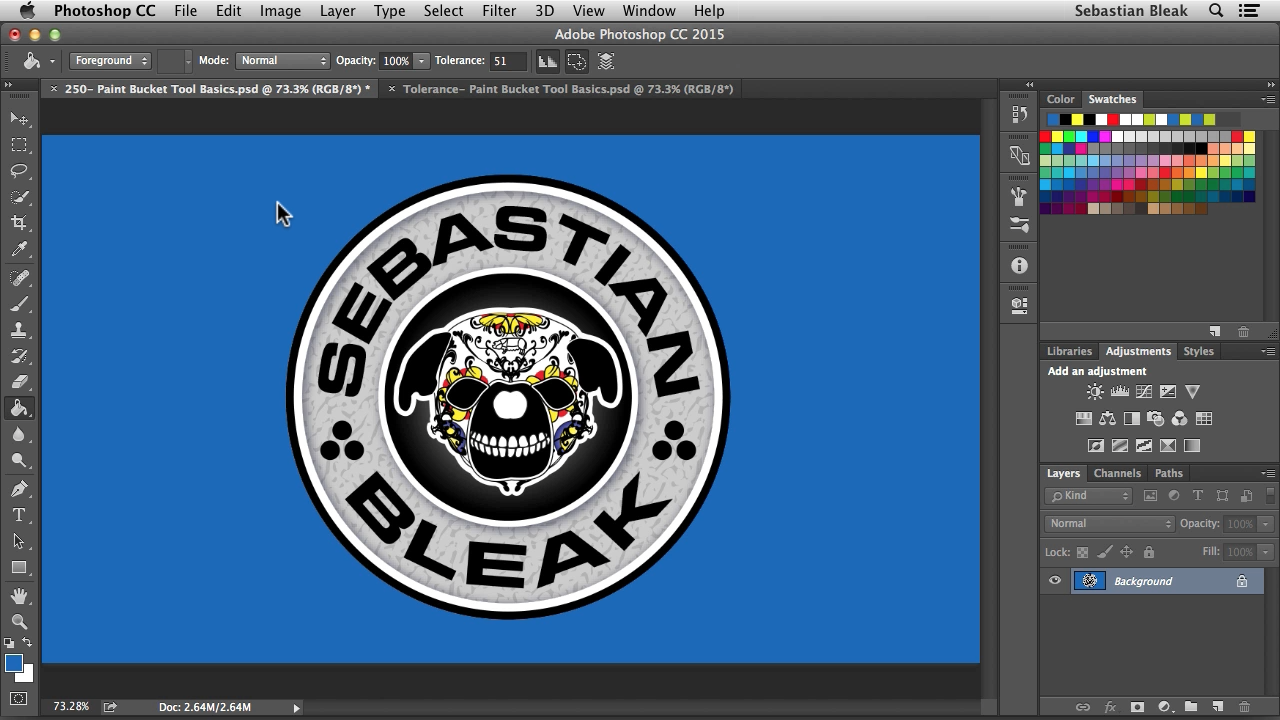The image size is (1280, 720).
Task: Open the layer blend mode Normal dropdown
Action: (x=1110, y=524)
